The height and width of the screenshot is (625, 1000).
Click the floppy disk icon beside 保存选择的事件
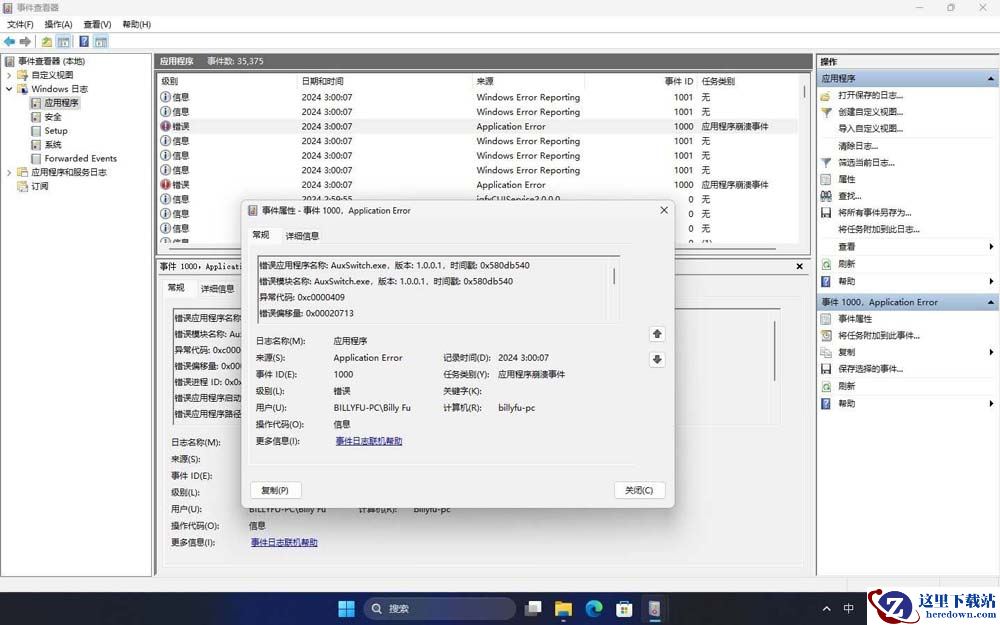[826, 369]
